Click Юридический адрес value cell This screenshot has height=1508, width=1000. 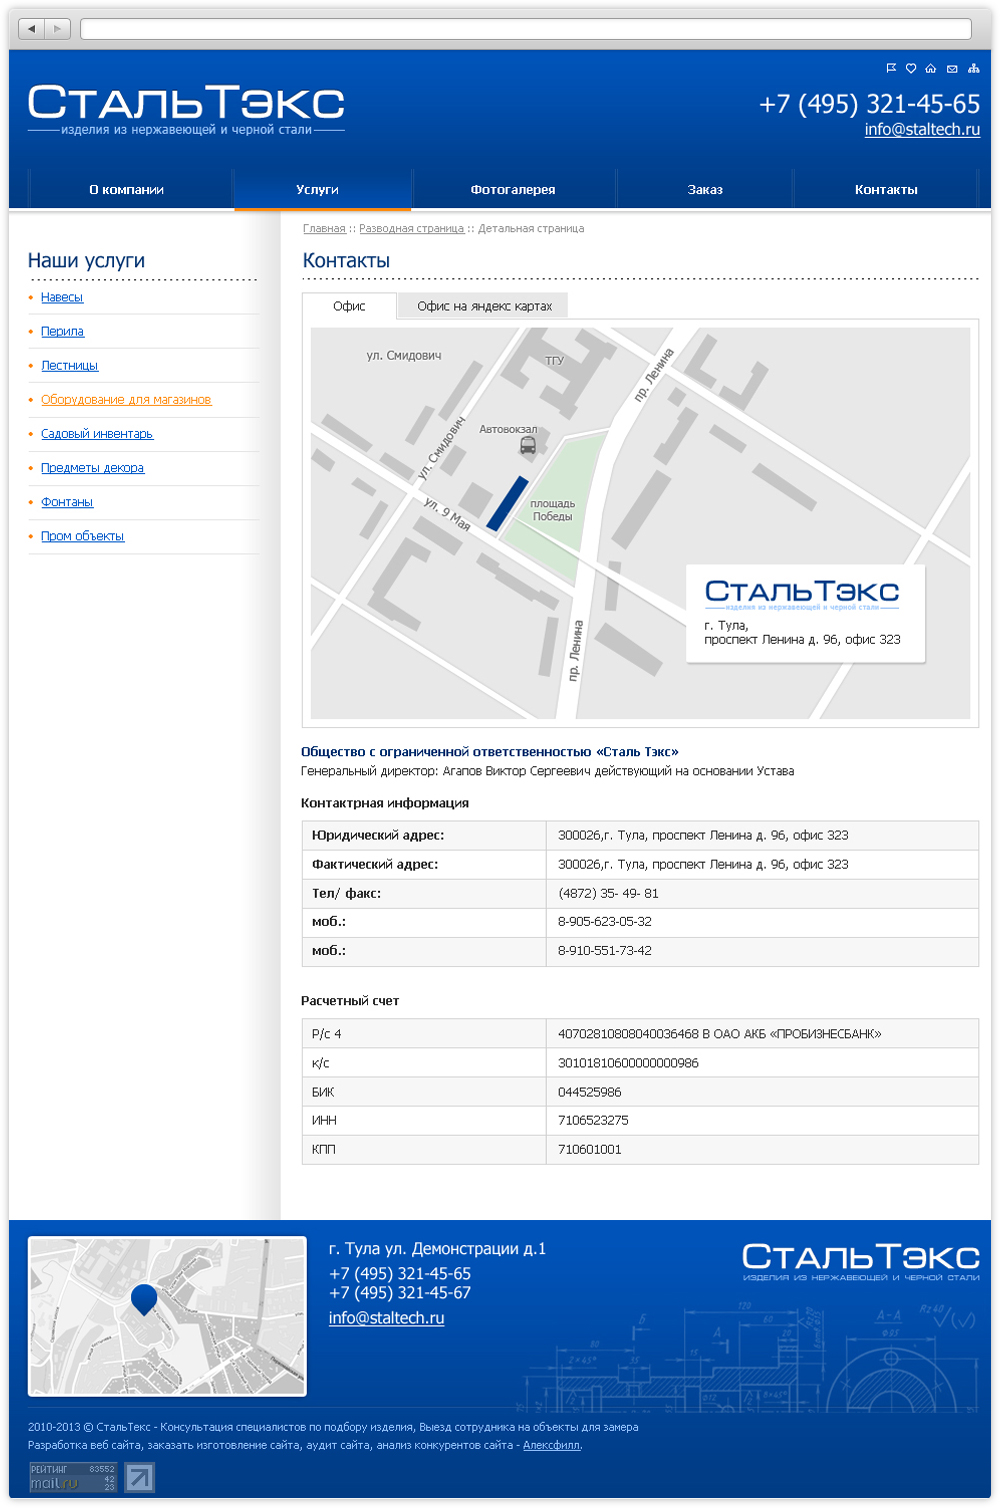[762, 835]
